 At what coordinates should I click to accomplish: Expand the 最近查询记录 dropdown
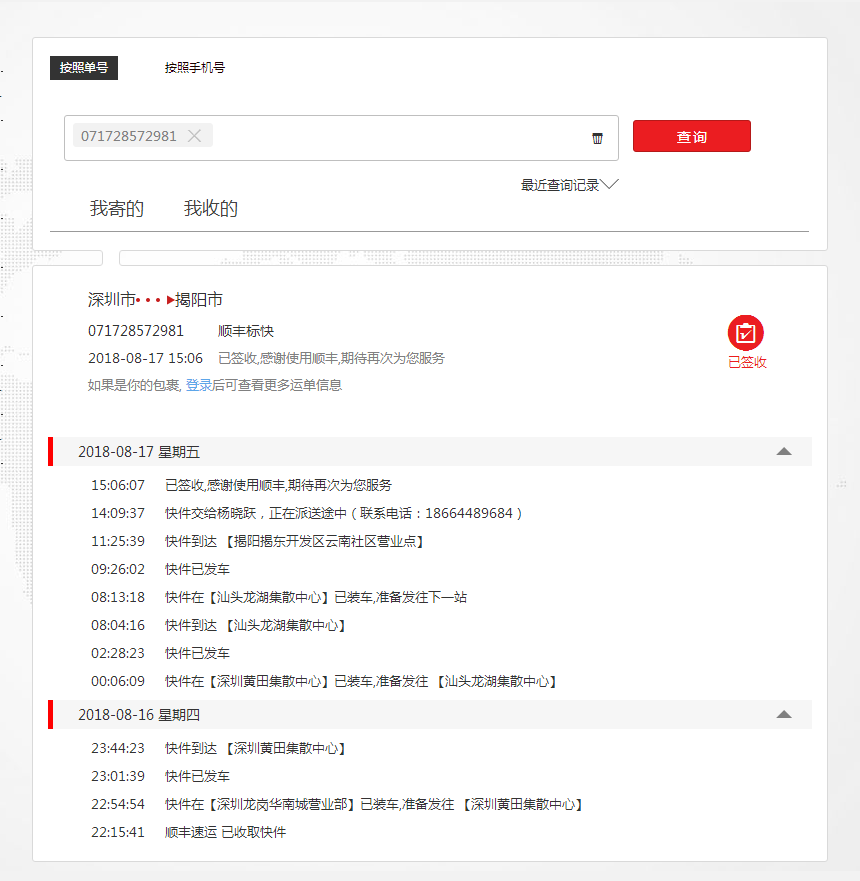point(569,185)
